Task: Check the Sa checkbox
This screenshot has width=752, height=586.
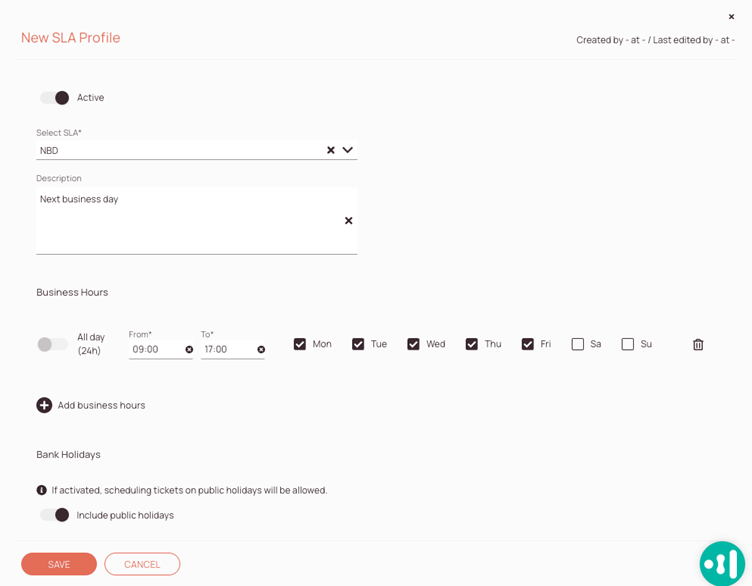Action: click(x=578, y=344)
